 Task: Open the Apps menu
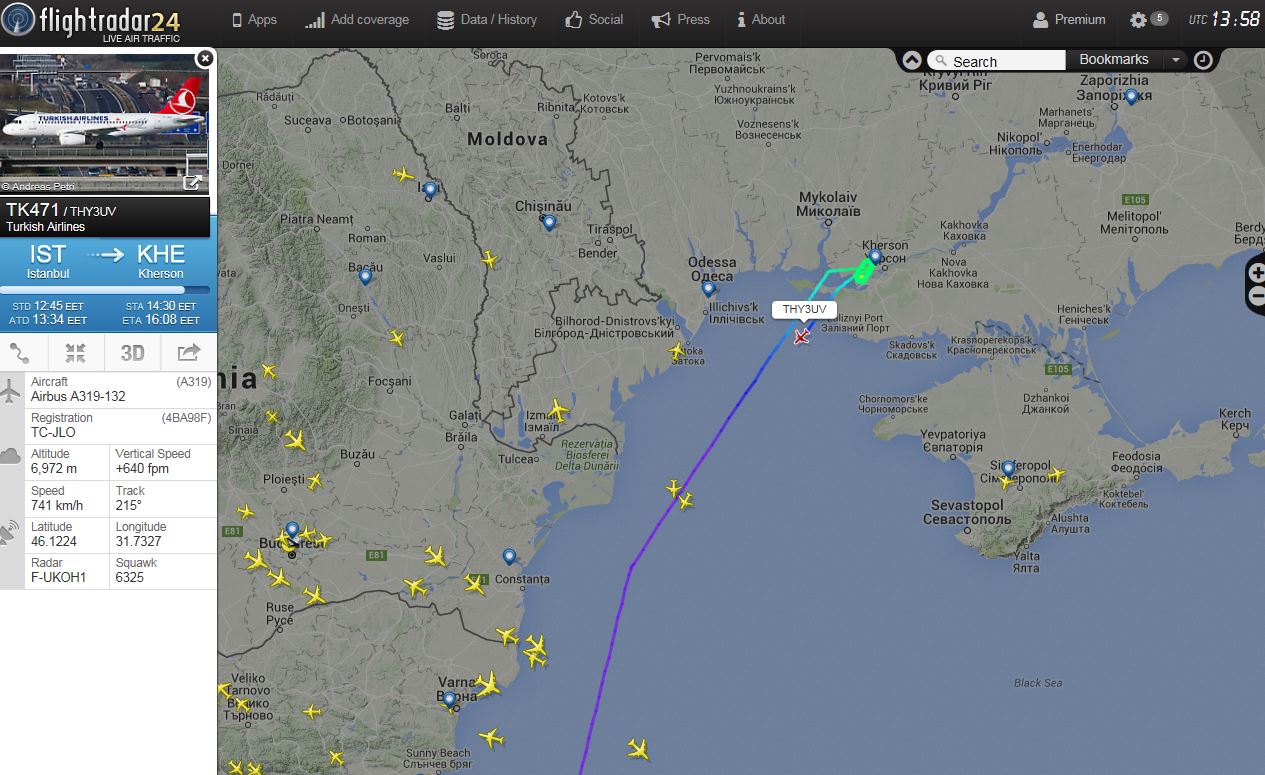(x=254, y=19)
